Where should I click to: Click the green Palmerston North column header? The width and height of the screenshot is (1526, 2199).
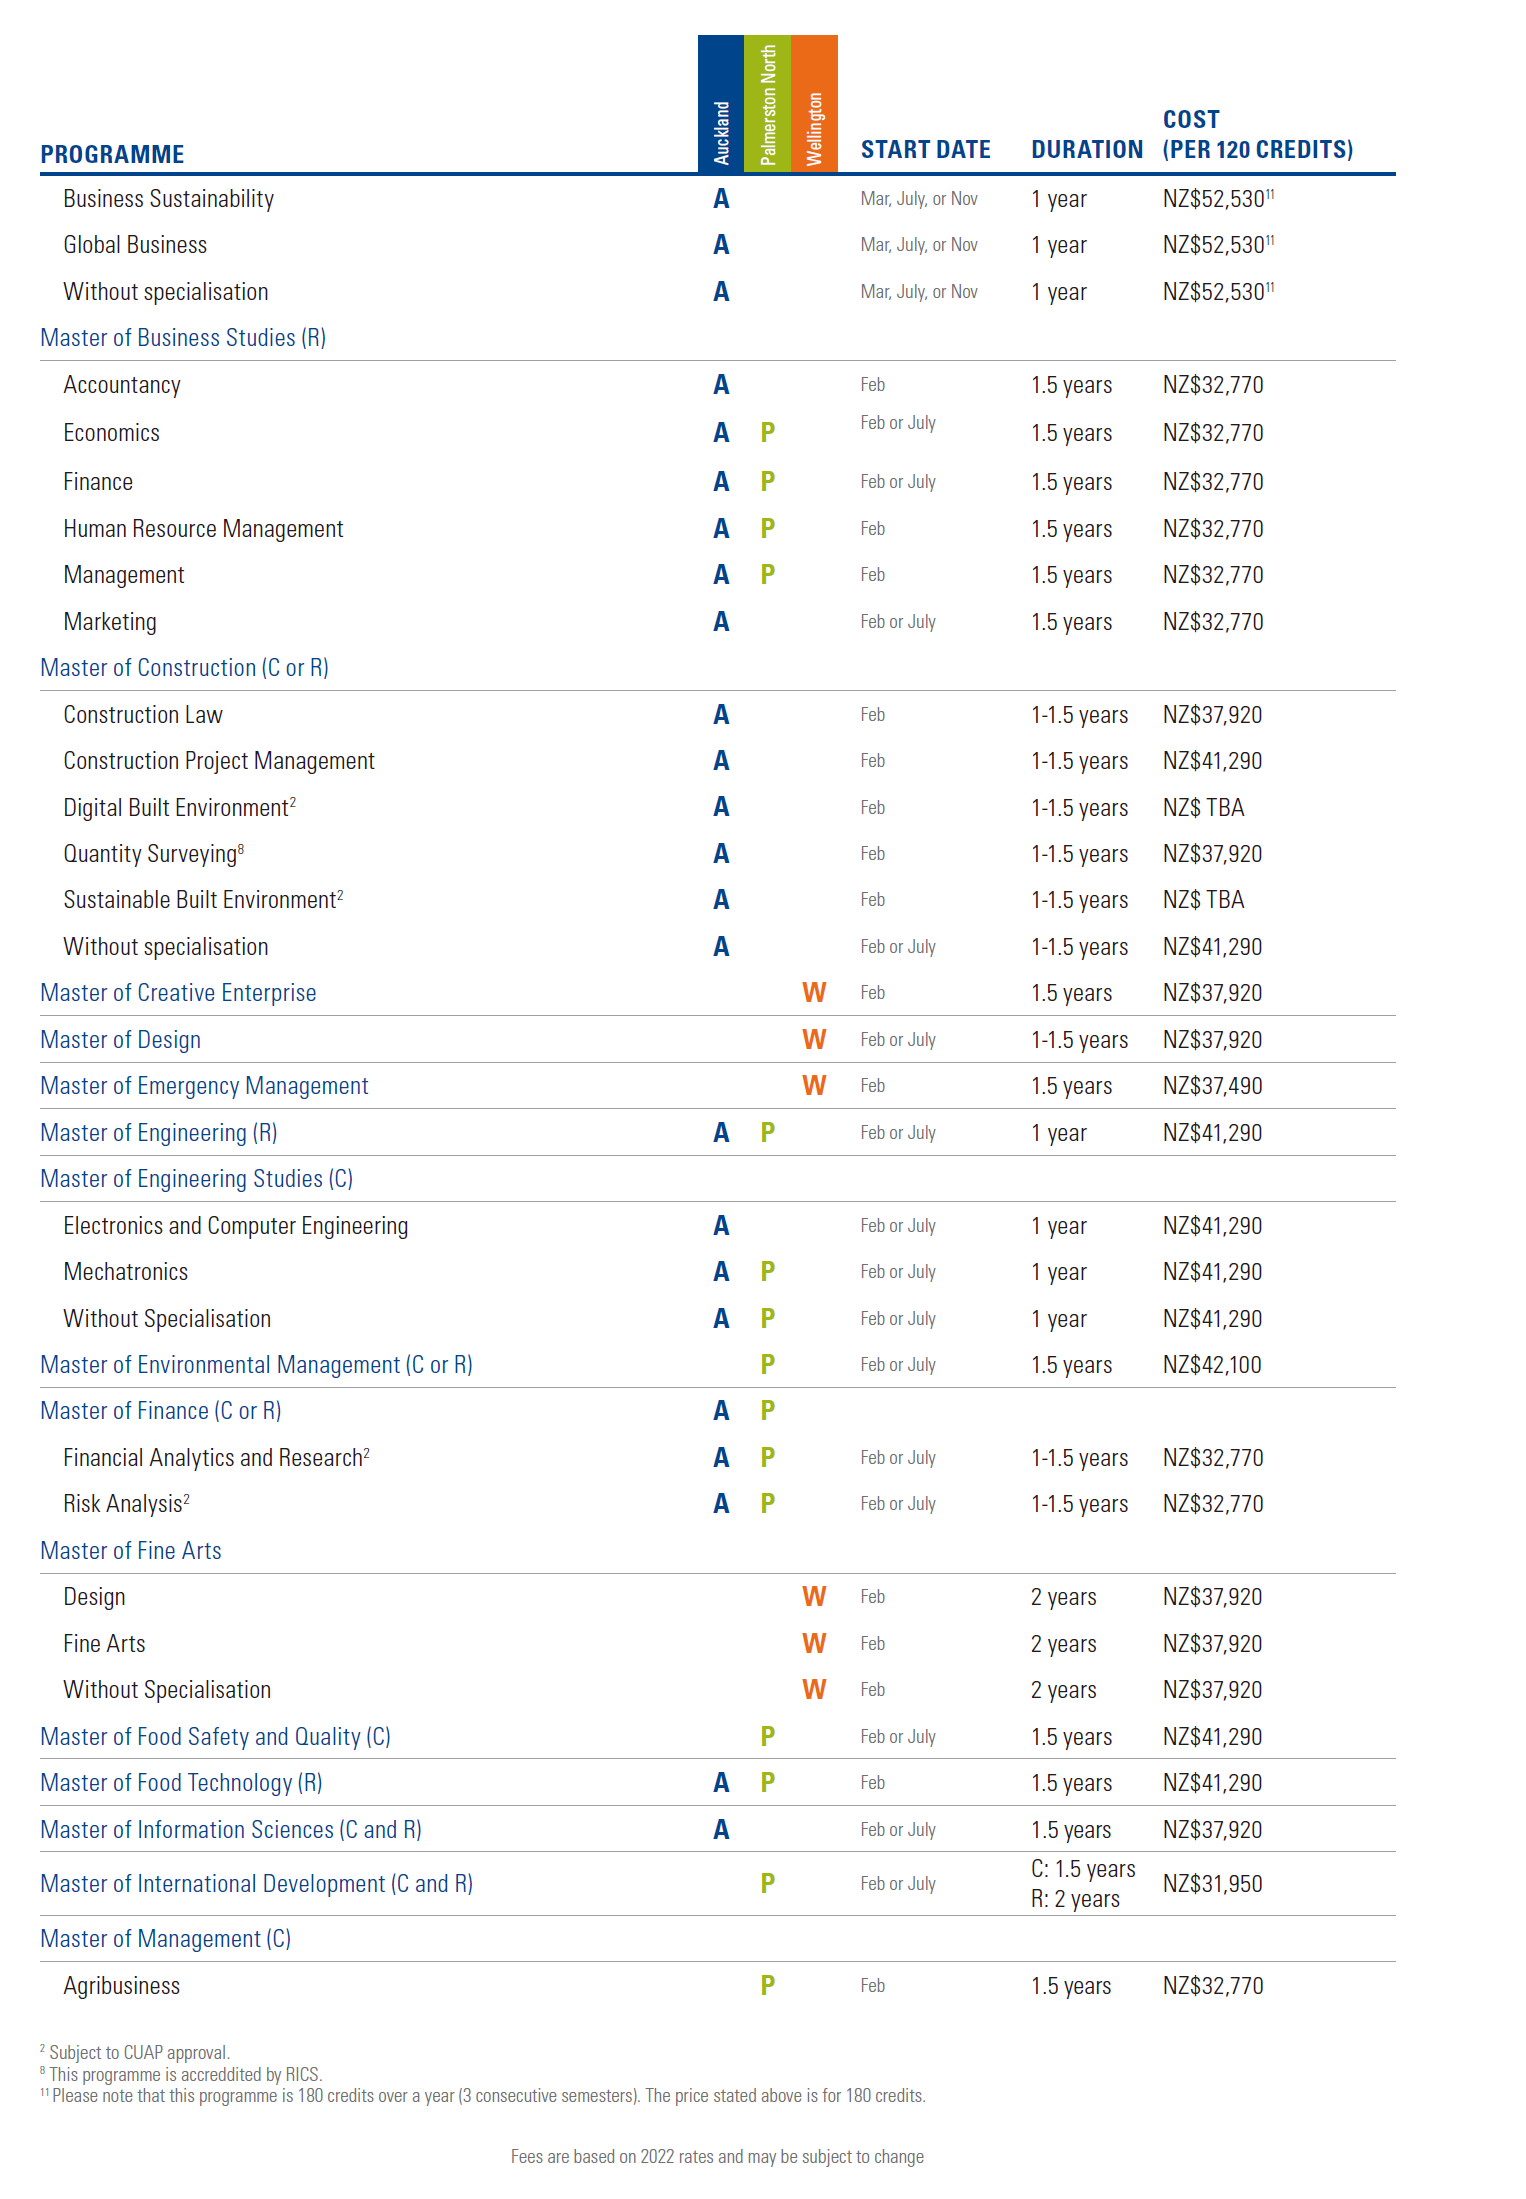click(x=767, y=103)
